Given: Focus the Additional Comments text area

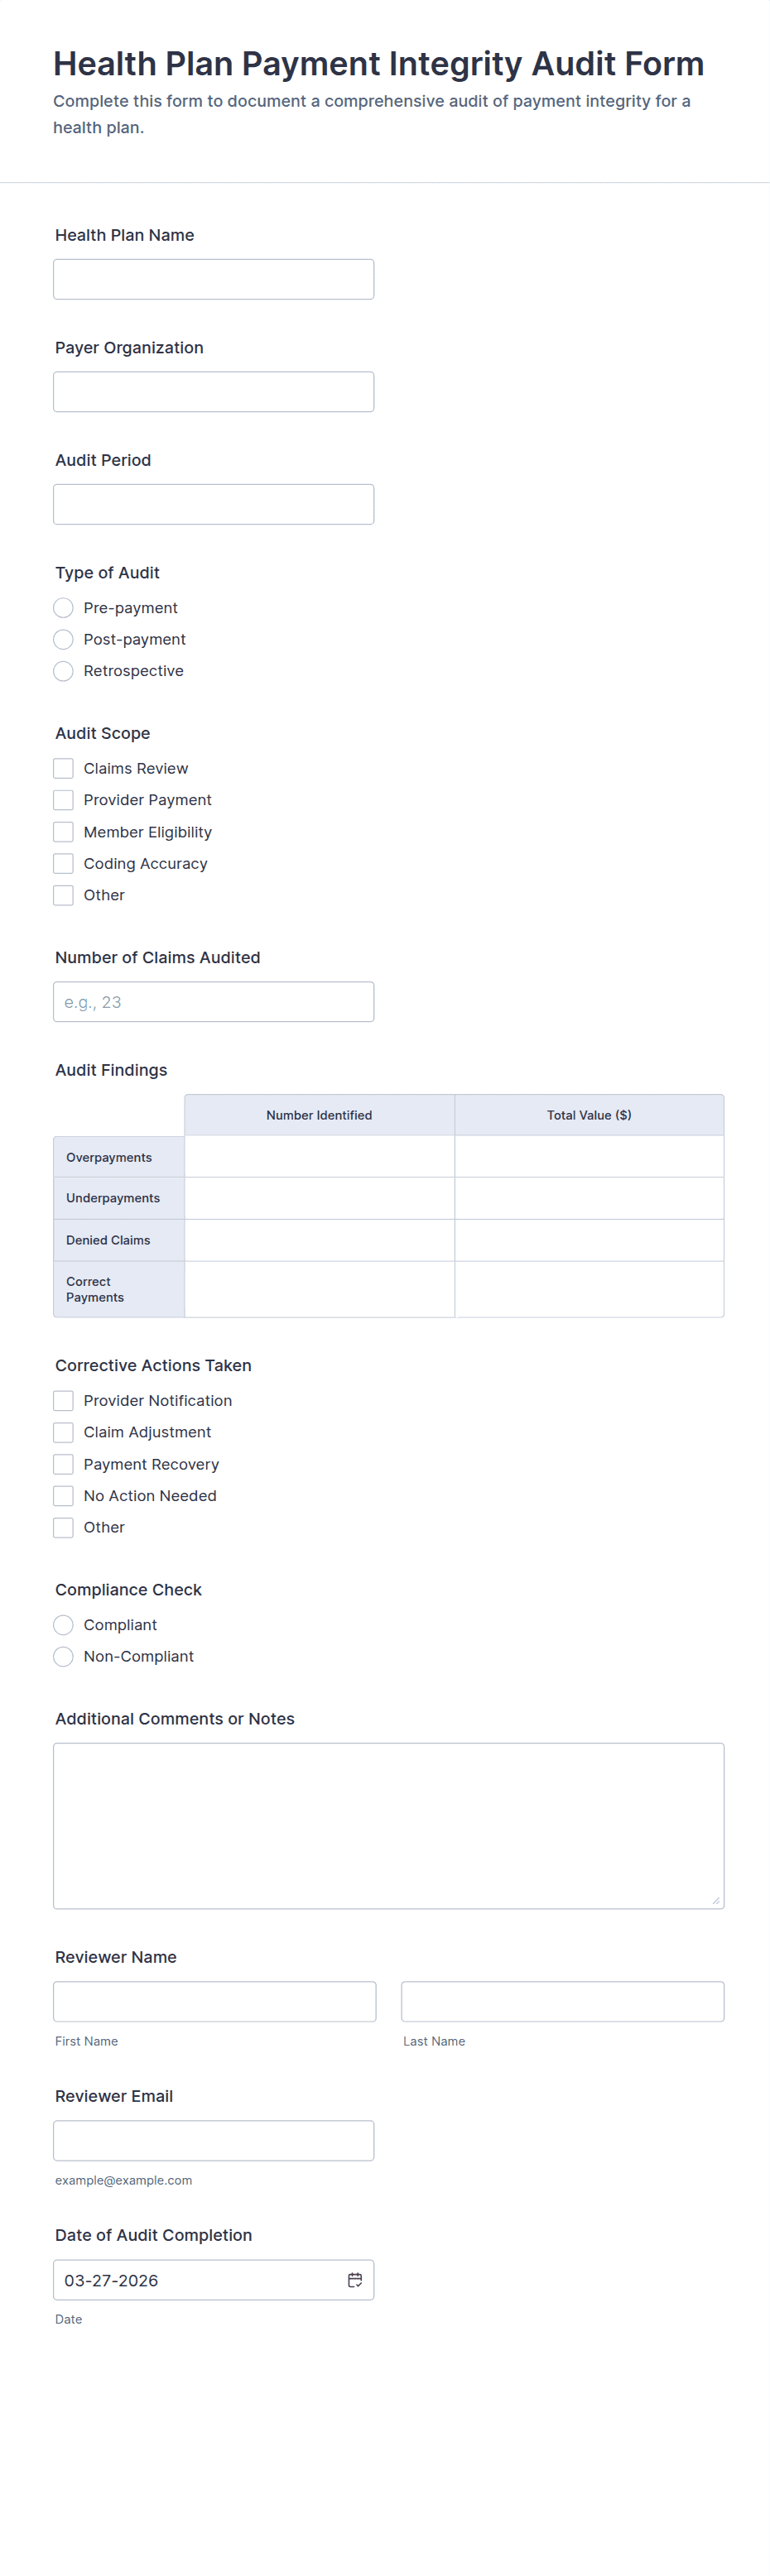Looking at the screenshot, I should point(389,1826).
